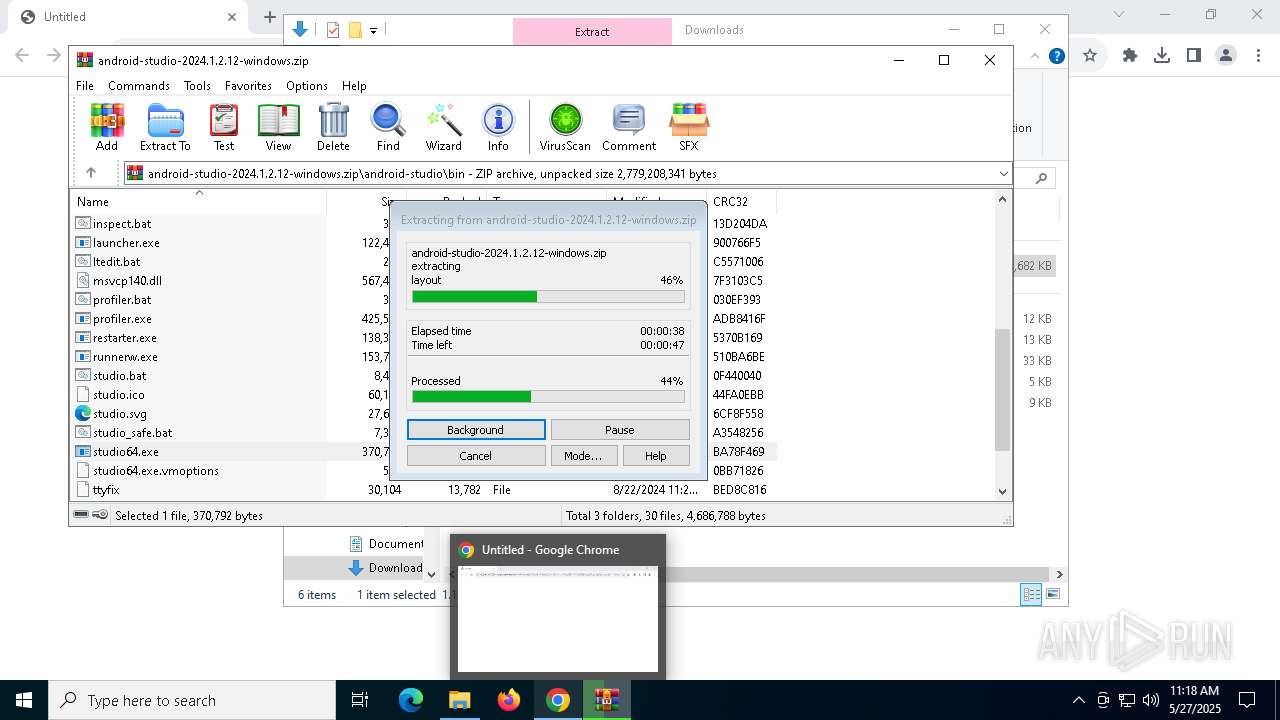Select the studio64.exe.vmoptions file
The height and width of the screenshot is (720, 1280).
tap(155, 470)
